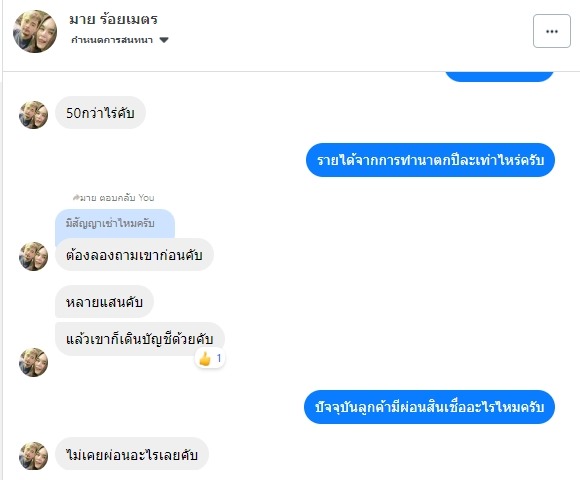Select the message ไม่เคยผ่อนอะไรเลยคับ
The image size is (580, 480).
[132, 454]
